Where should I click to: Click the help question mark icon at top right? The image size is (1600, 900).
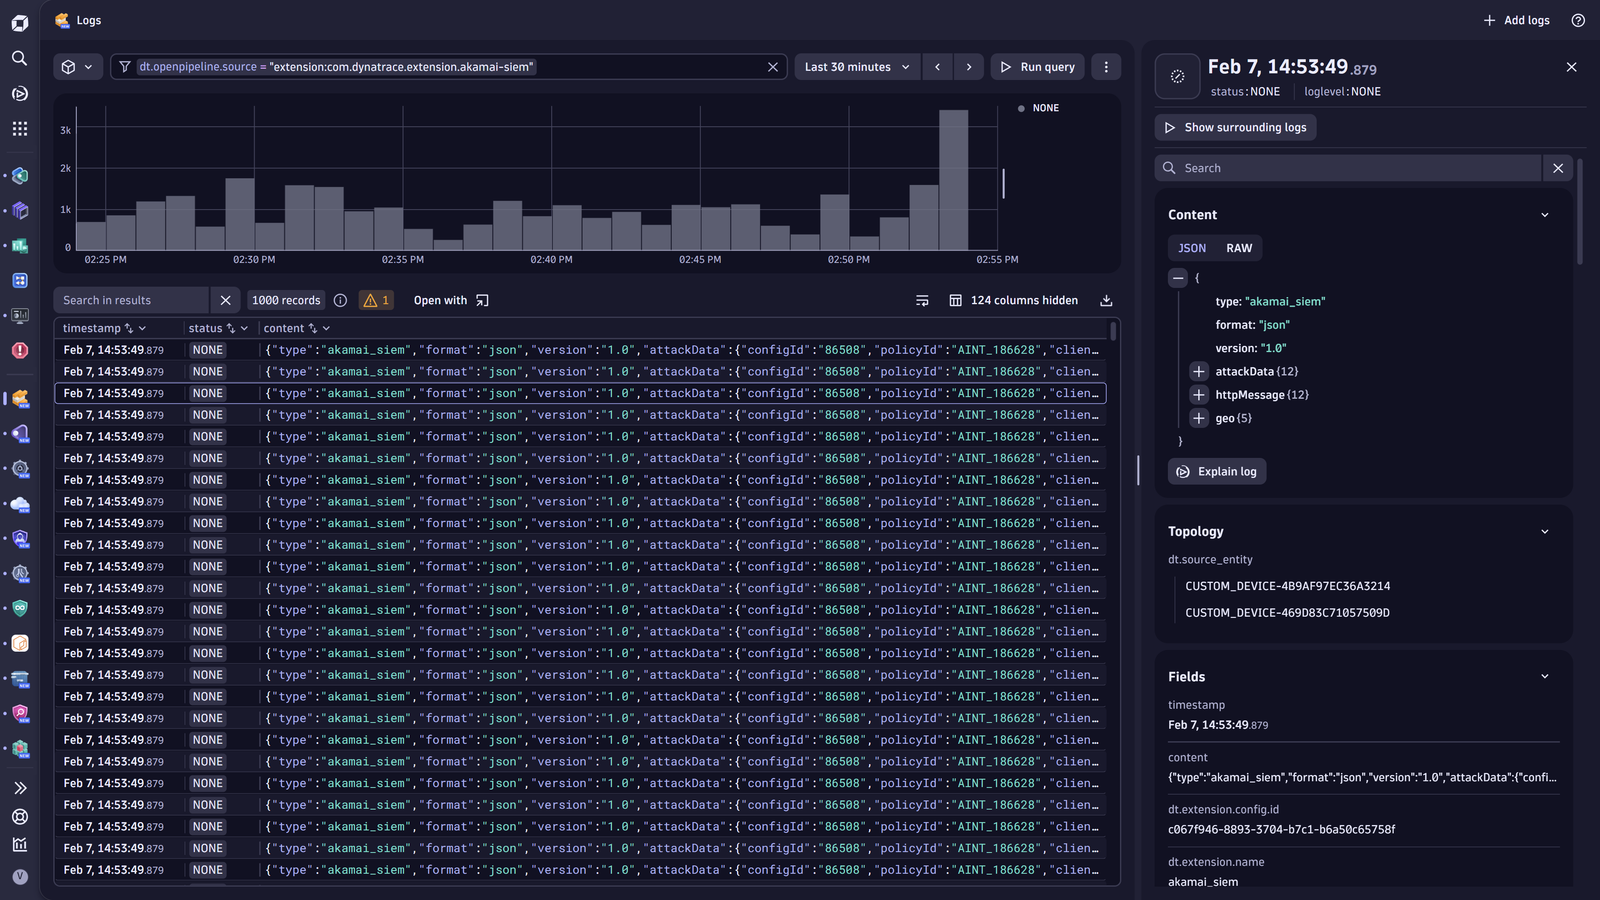coord(1578,20)
